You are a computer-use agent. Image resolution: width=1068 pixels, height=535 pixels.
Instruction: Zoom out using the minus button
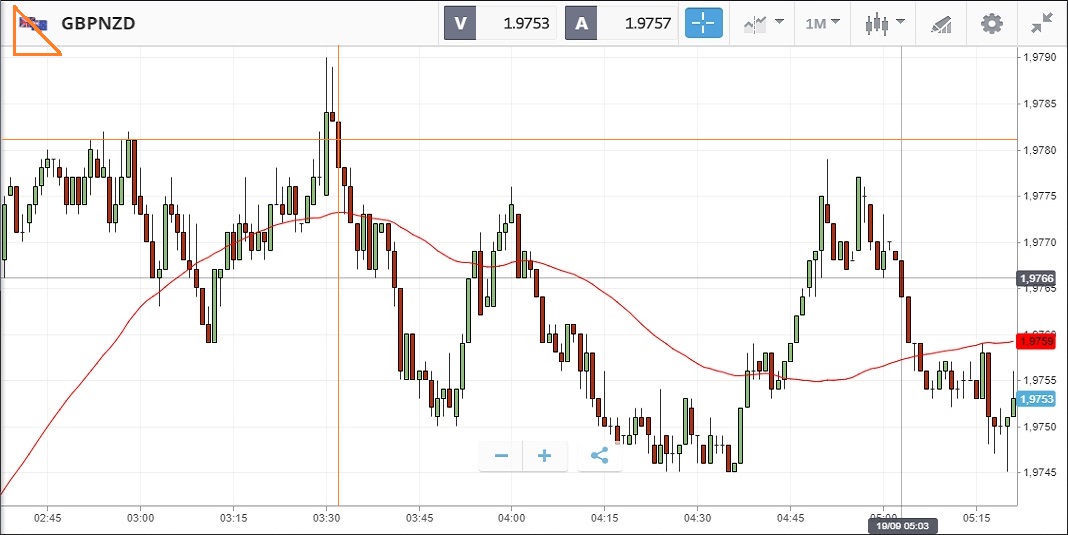[501, 456]
